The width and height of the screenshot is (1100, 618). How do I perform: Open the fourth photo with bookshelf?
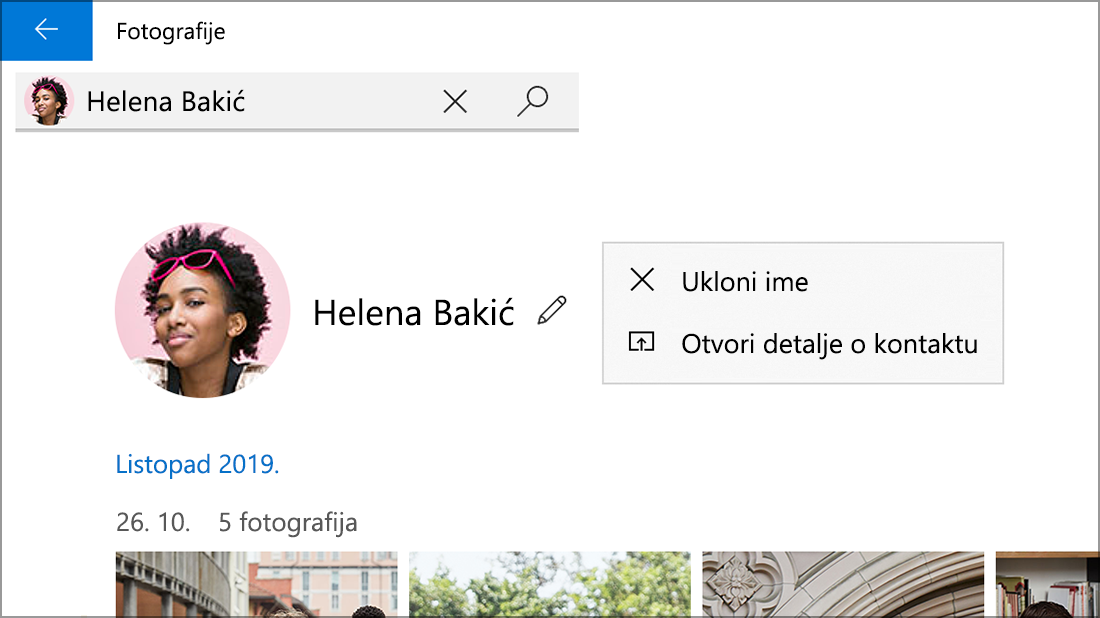(x=1047, y=584)
